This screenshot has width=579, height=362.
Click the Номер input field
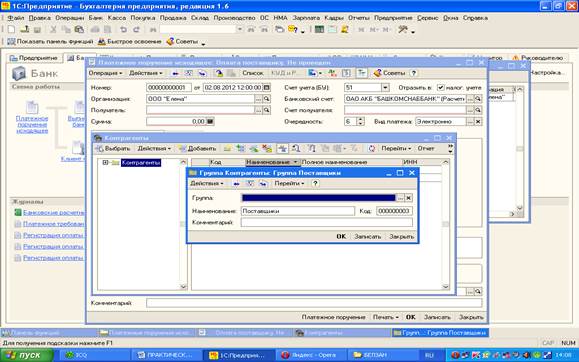(169, 88)
